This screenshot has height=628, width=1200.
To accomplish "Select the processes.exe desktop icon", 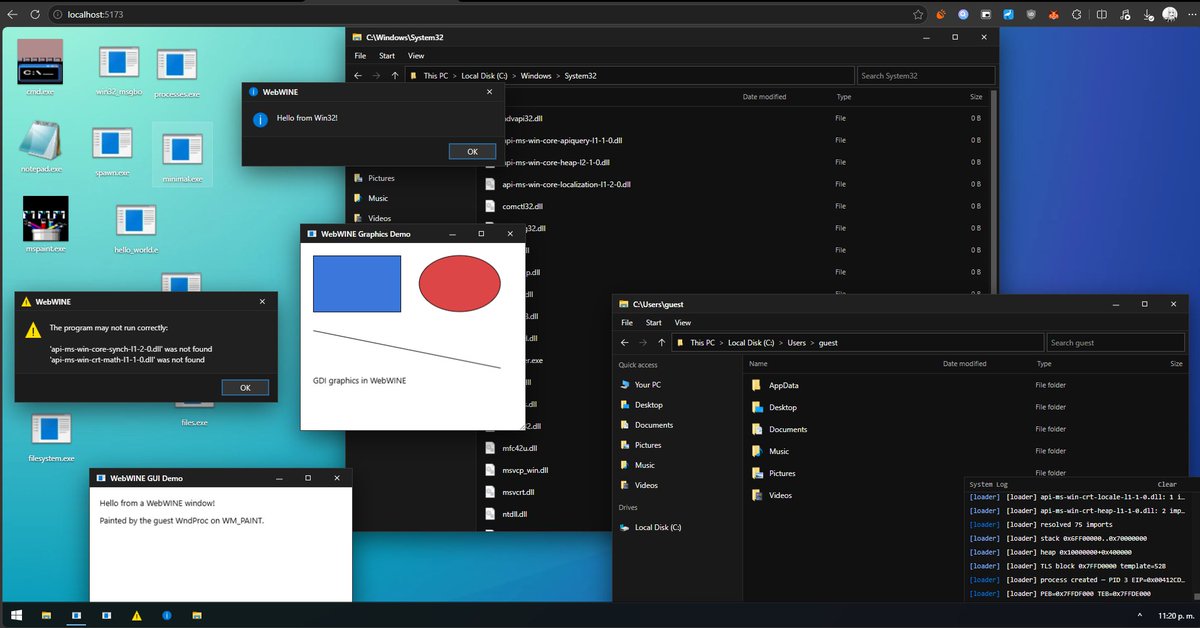I will (x=177, y=72).
